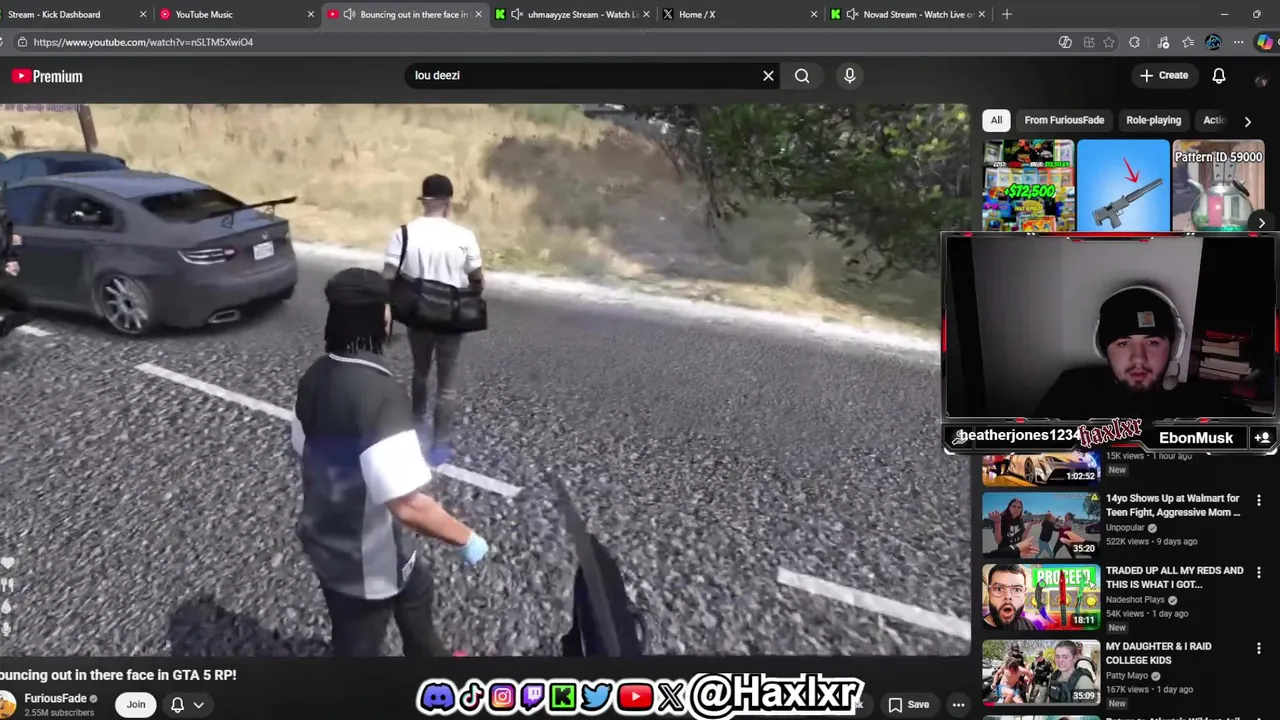Open YouTube notifications bell
This screenshot has width=1280, height=720.
(x=1219, y=76)
